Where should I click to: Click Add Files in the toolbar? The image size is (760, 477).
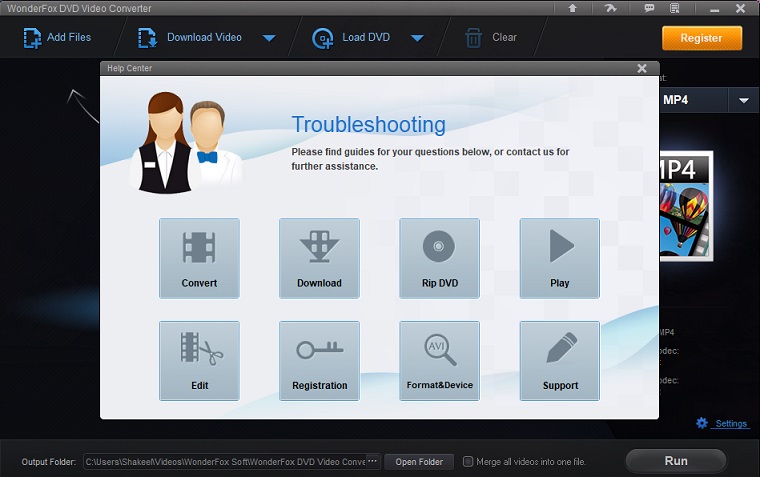pyautogui.click(x=57, y=38)
